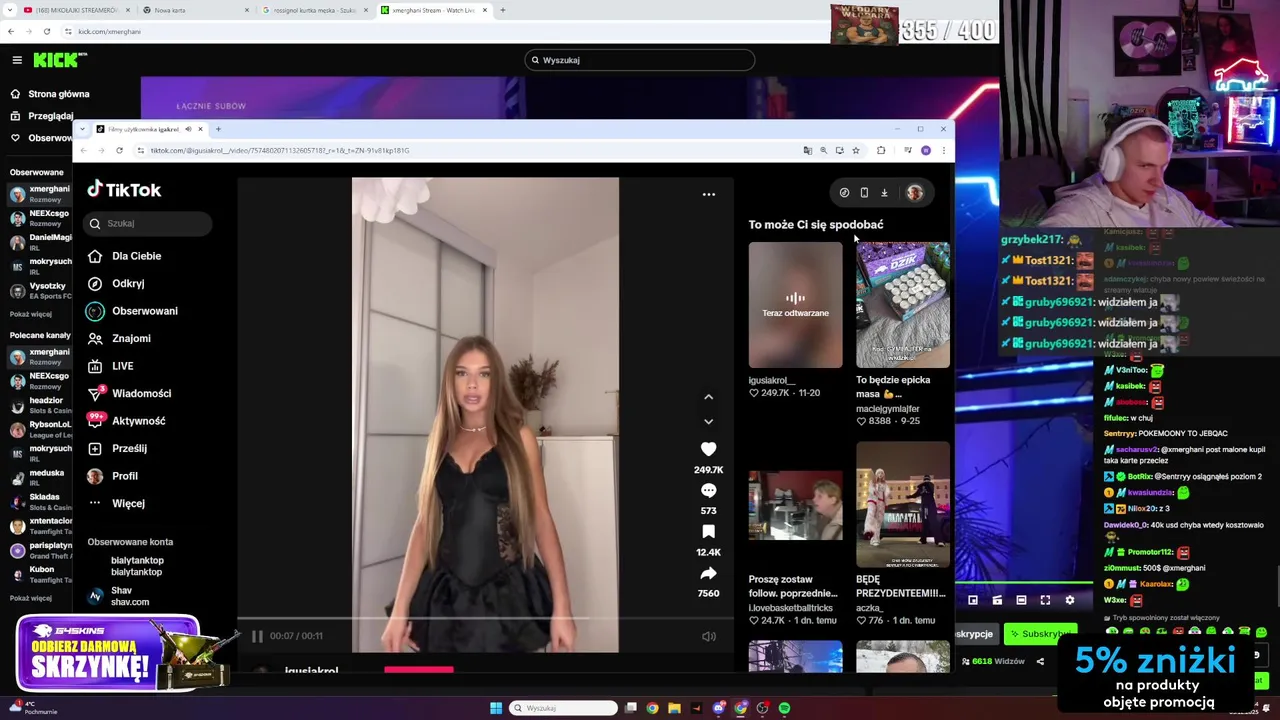The height and width of the screenshot is (720, 1280).
Task: Bookmark TikTok page with star icon
Action: click(x=855, y=151)
